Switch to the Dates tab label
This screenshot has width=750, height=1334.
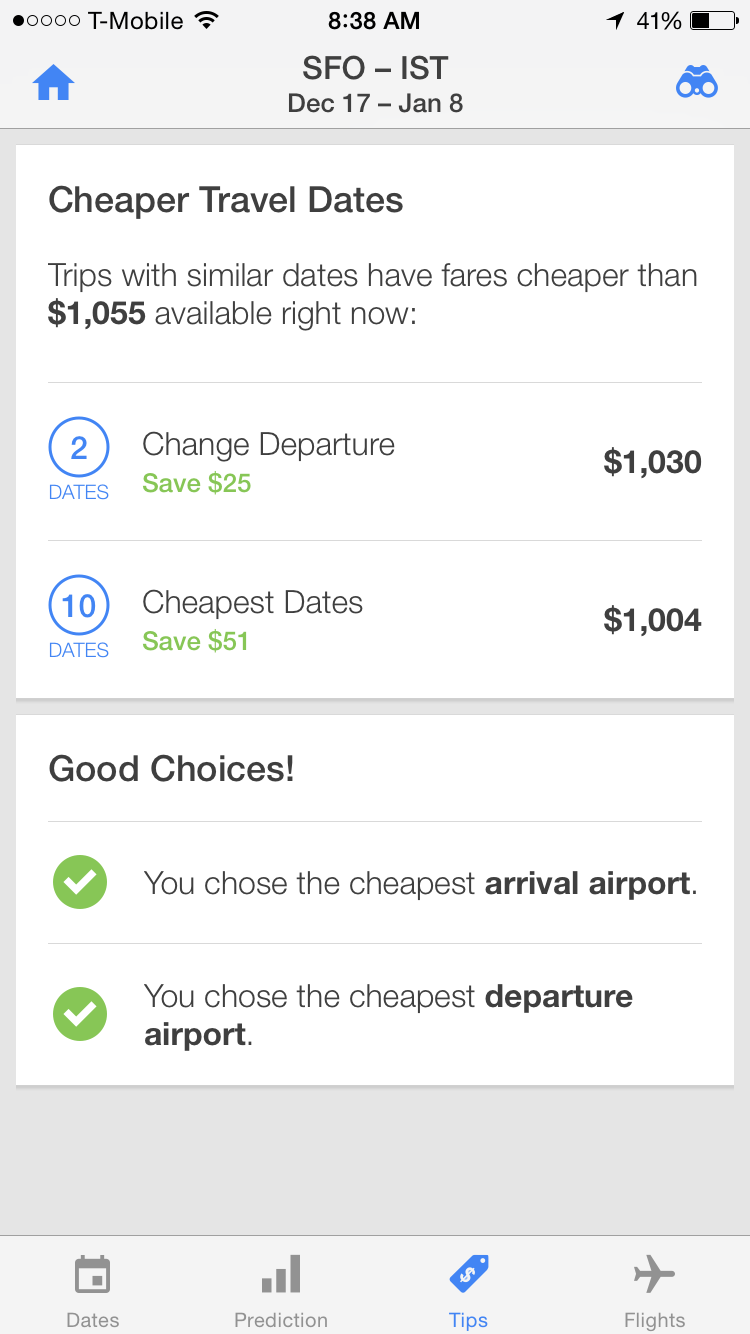point(93,1320)
